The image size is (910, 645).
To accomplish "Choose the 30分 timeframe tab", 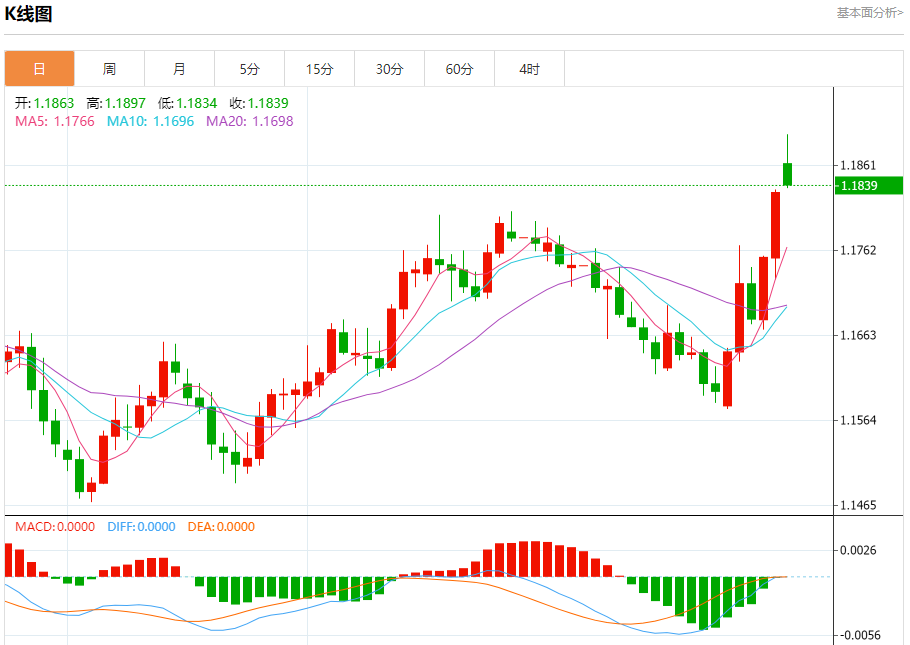I will (x=389, y=69).
